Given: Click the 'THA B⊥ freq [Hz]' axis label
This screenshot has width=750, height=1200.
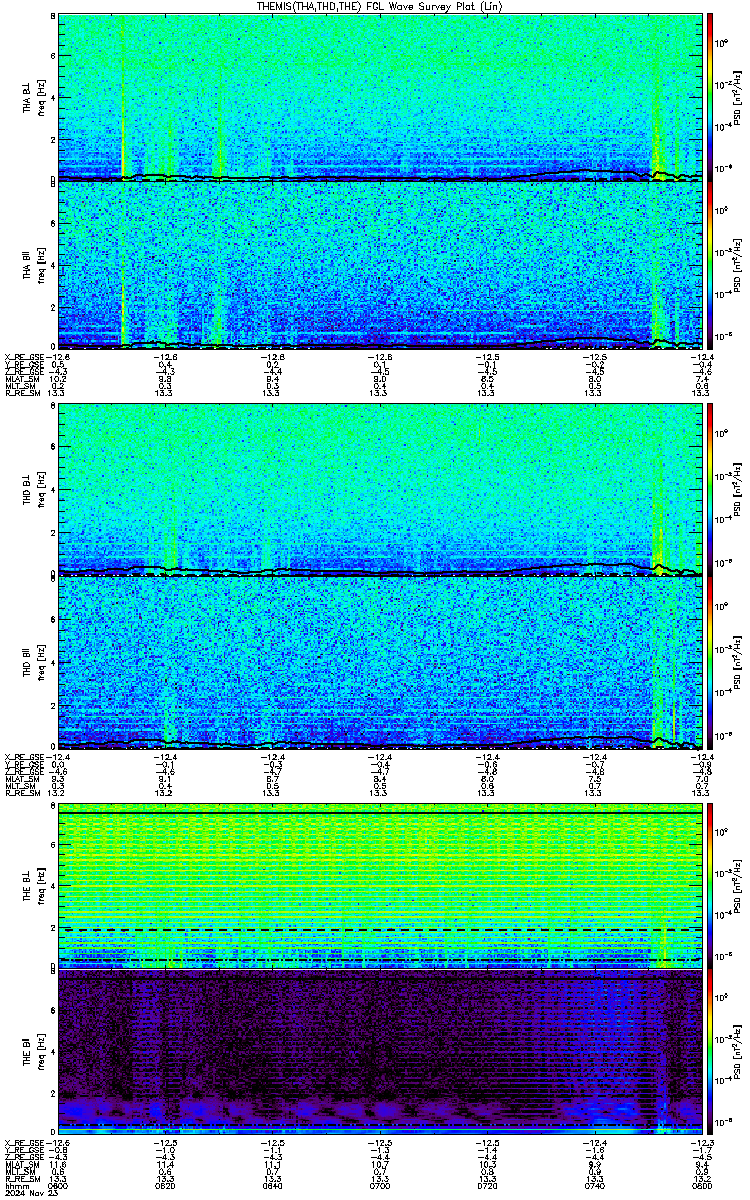Looking at the screenshot, I should 33,98.
